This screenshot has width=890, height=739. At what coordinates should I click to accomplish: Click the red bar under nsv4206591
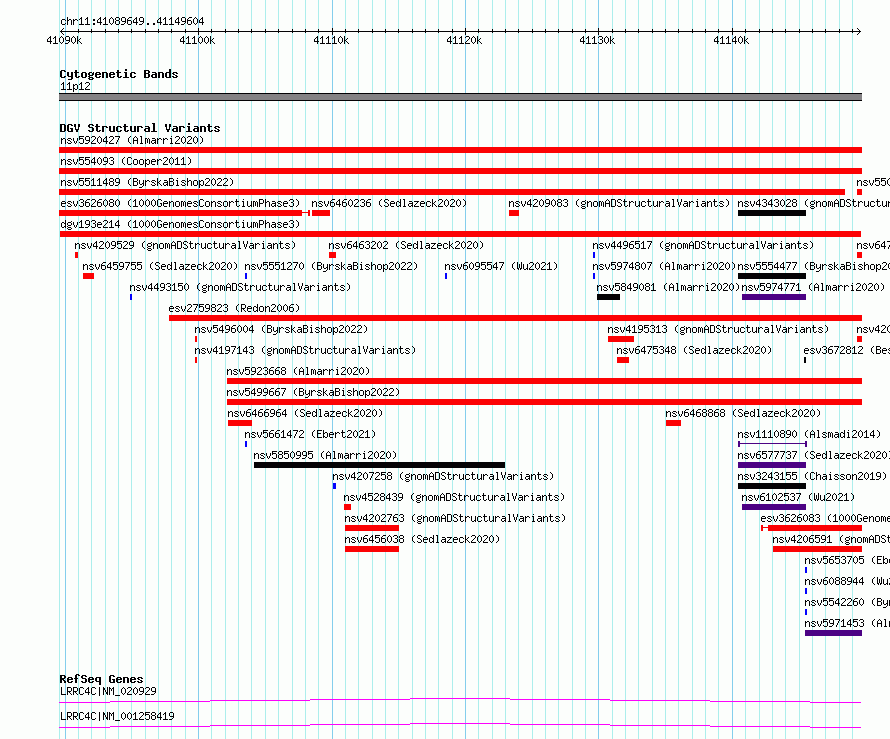(x=817, y=549)
